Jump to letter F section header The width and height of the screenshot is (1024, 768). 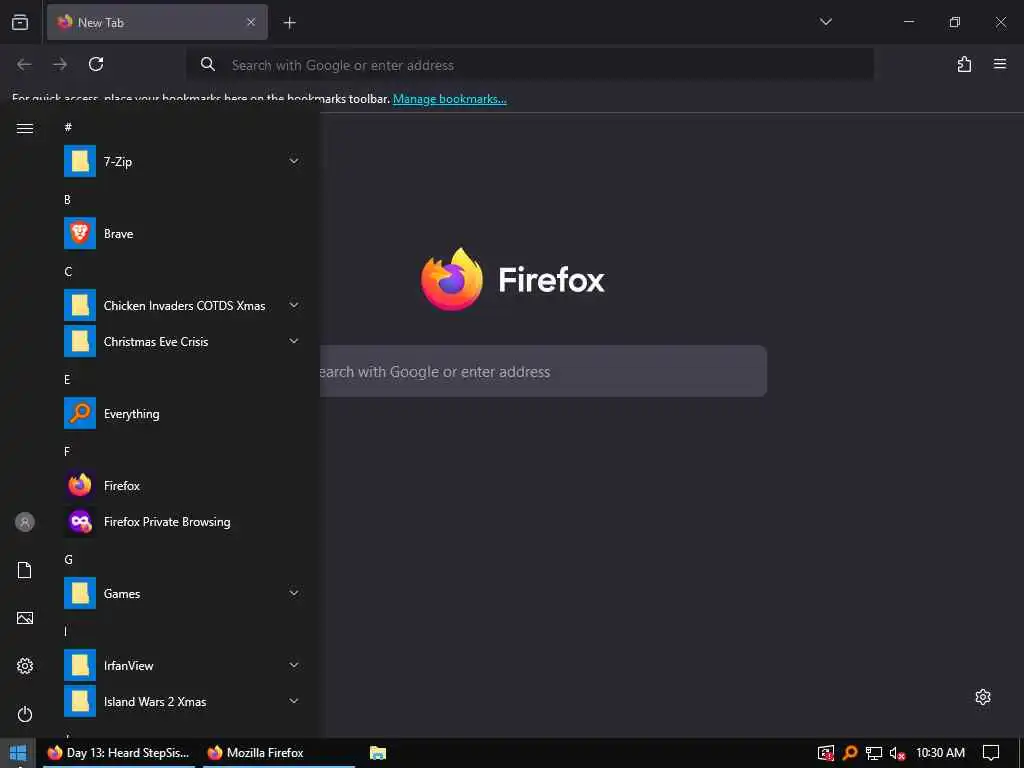67,451
